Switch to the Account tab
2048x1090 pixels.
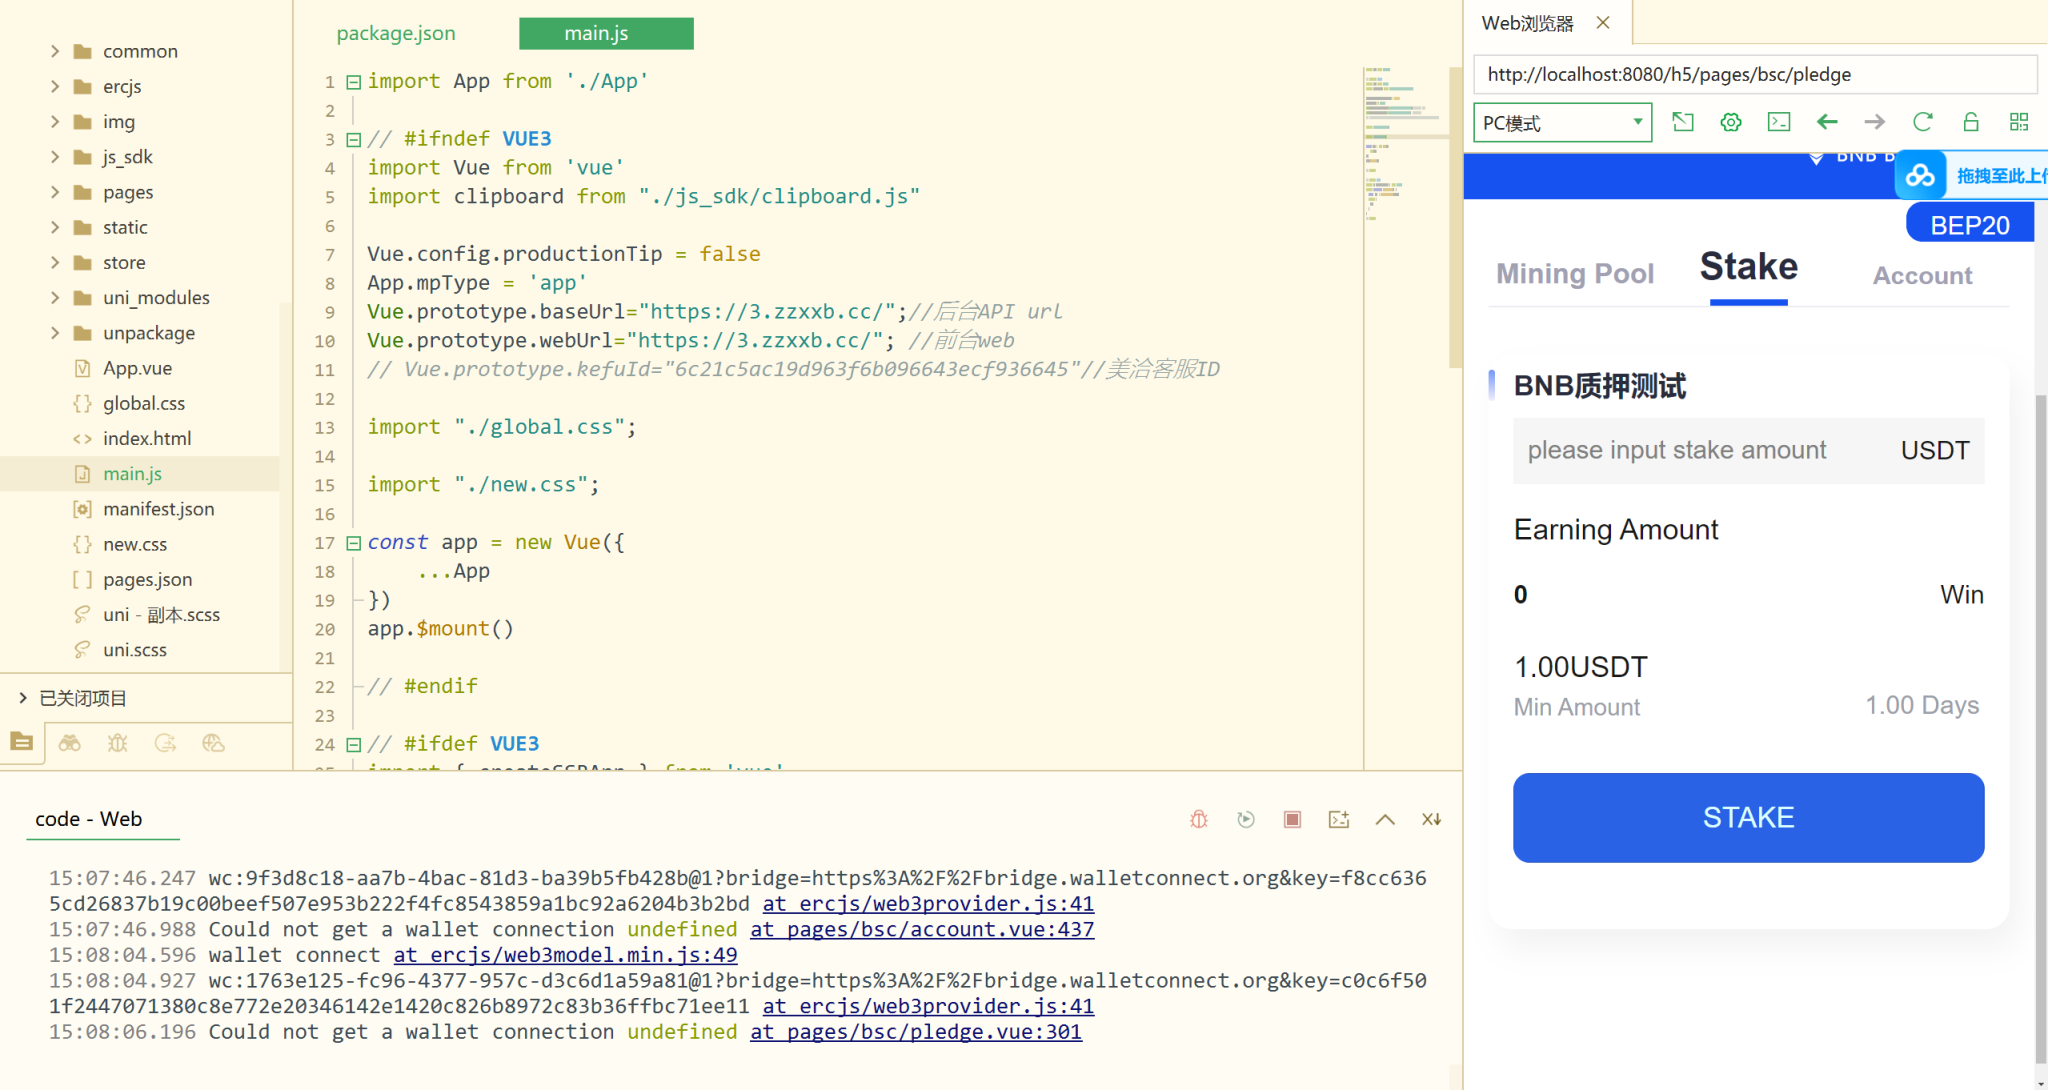(x=1921, y=275)
